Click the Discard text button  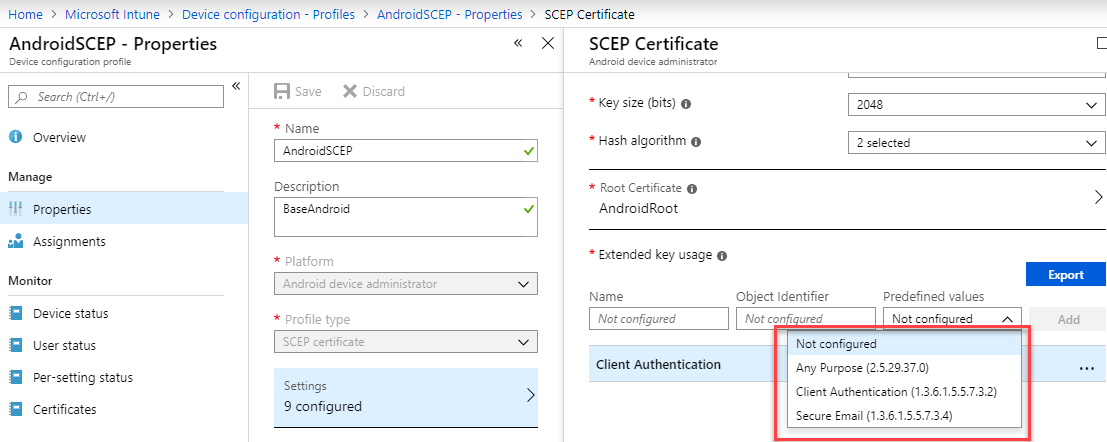pos(383,91)
